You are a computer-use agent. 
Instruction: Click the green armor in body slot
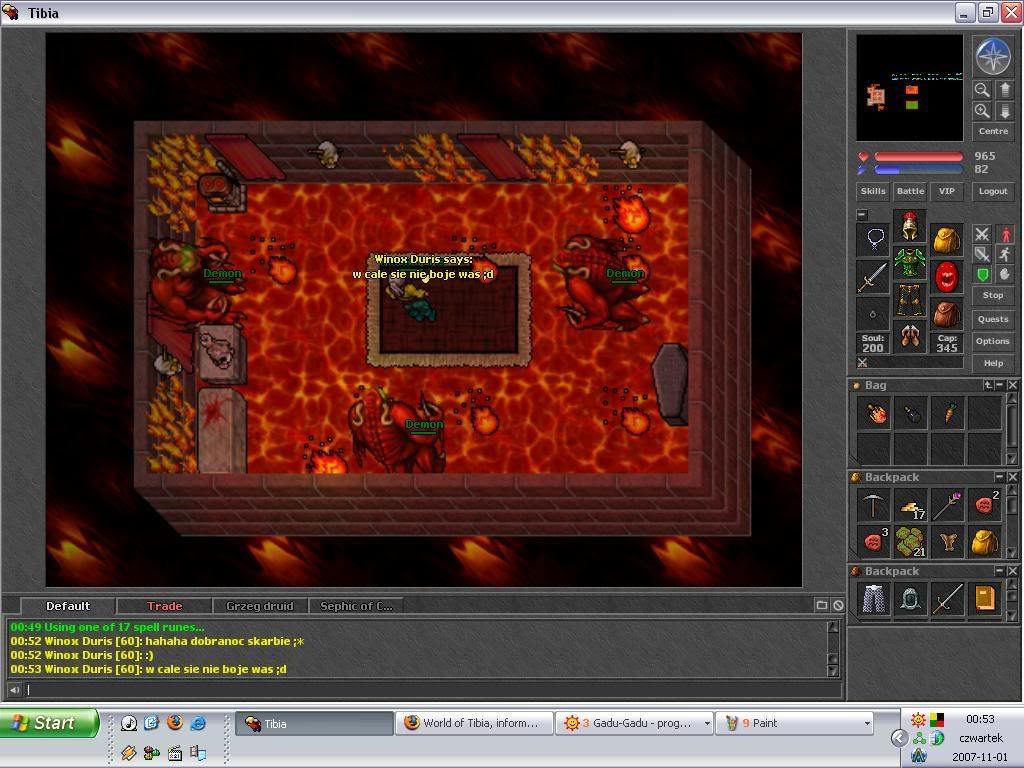[x=909, y=263]
